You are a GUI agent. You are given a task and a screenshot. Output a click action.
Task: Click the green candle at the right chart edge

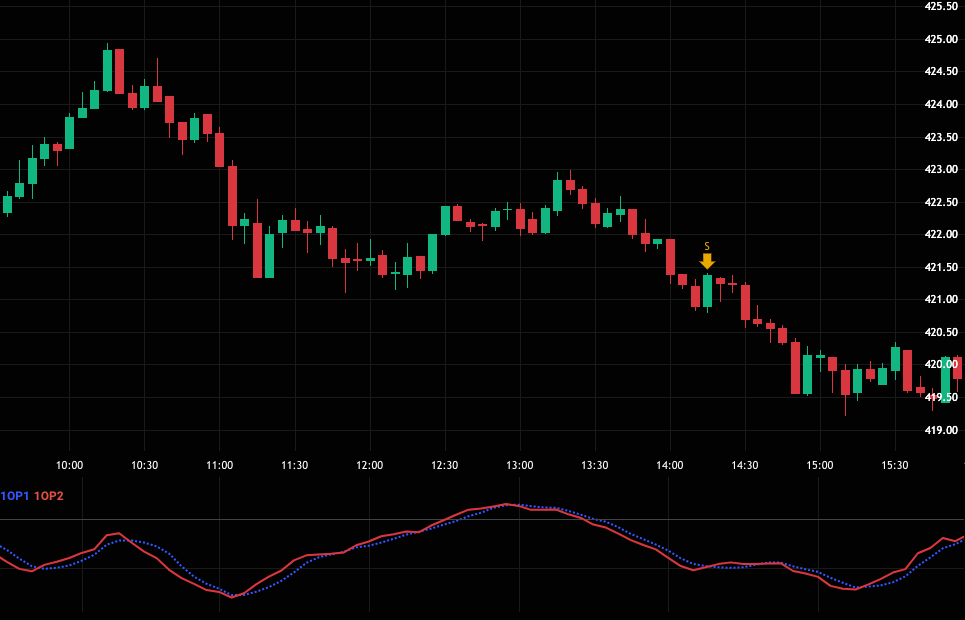pyautogui.click(x=946, y=380)
